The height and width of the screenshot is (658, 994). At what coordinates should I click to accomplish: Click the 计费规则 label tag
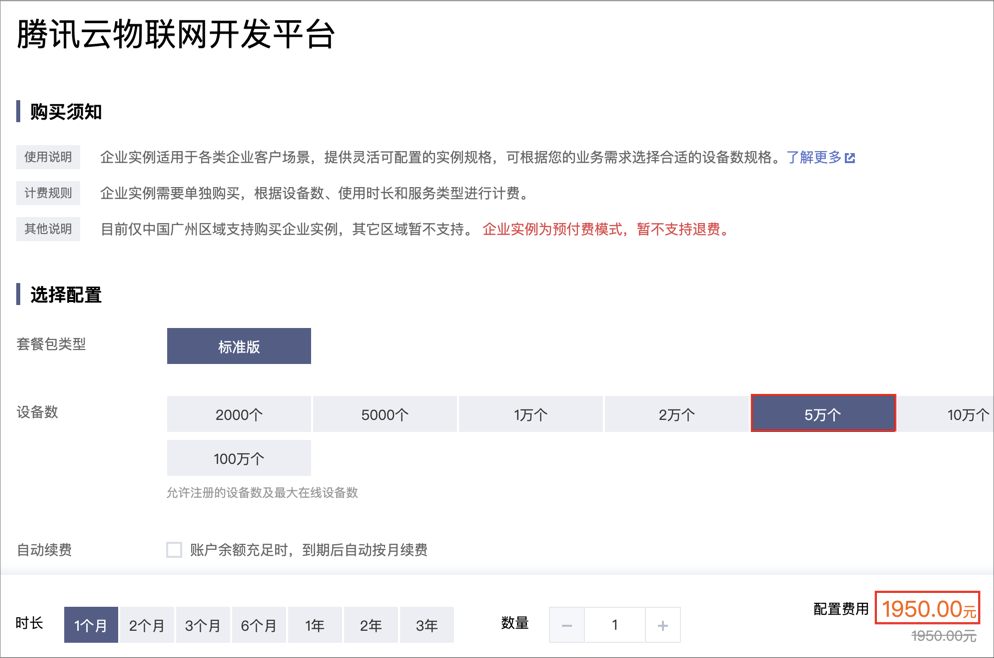click(x=48, y=193)
